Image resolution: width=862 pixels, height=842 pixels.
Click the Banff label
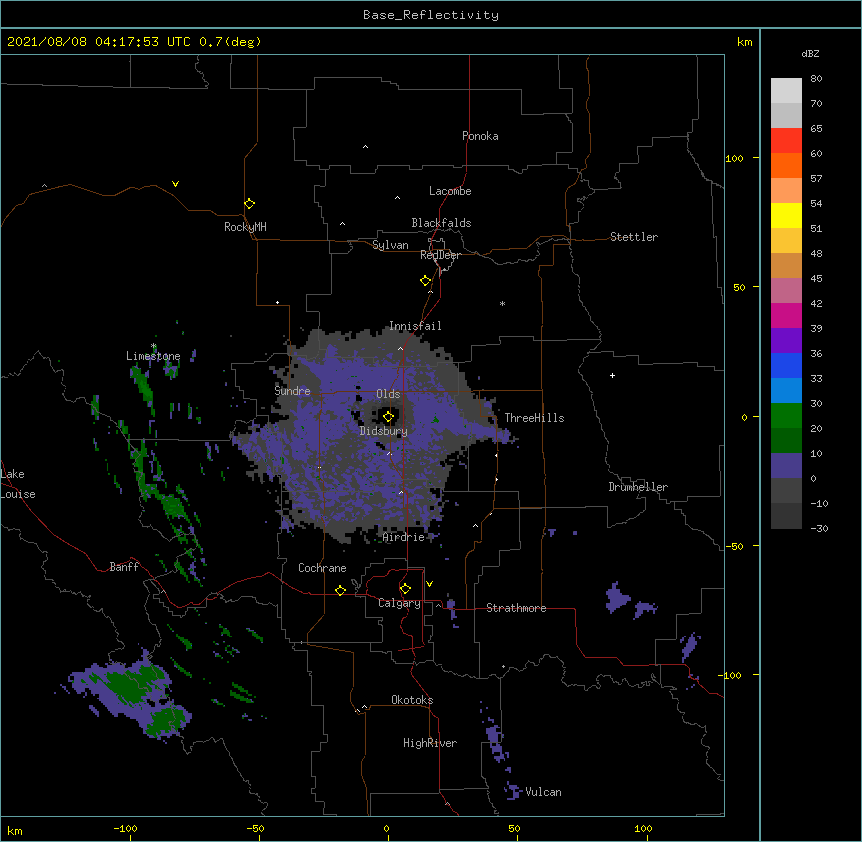(124, 567)
